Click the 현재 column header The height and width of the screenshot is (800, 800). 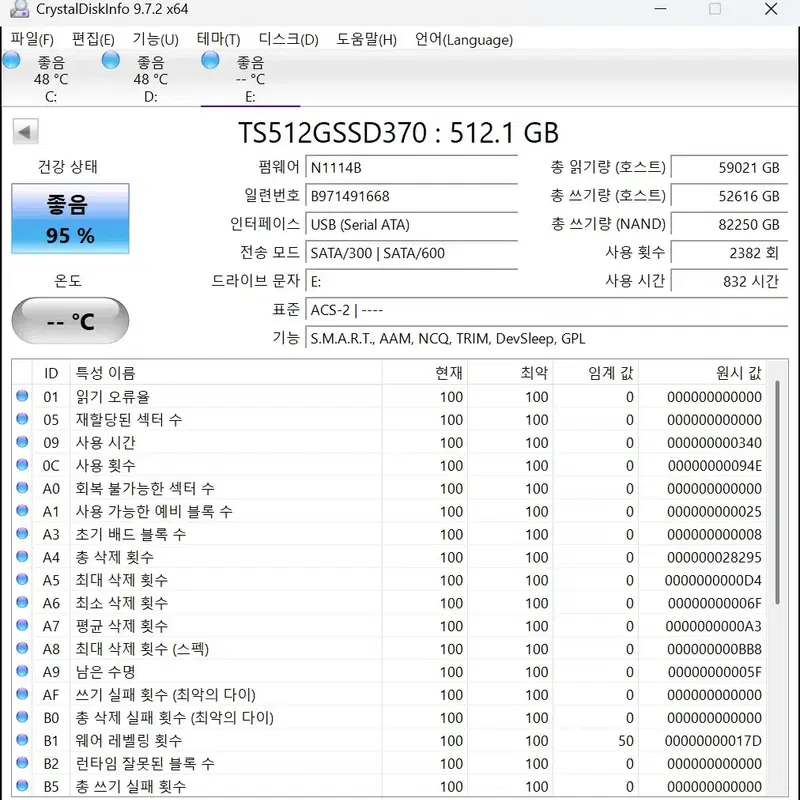tap(424, 373)
